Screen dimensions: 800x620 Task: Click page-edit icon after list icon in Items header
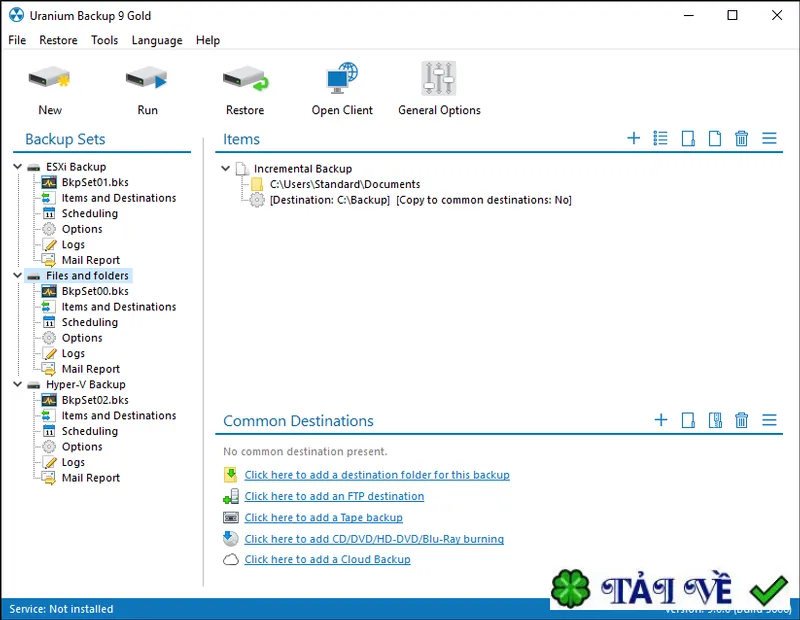tap(688, 138)
